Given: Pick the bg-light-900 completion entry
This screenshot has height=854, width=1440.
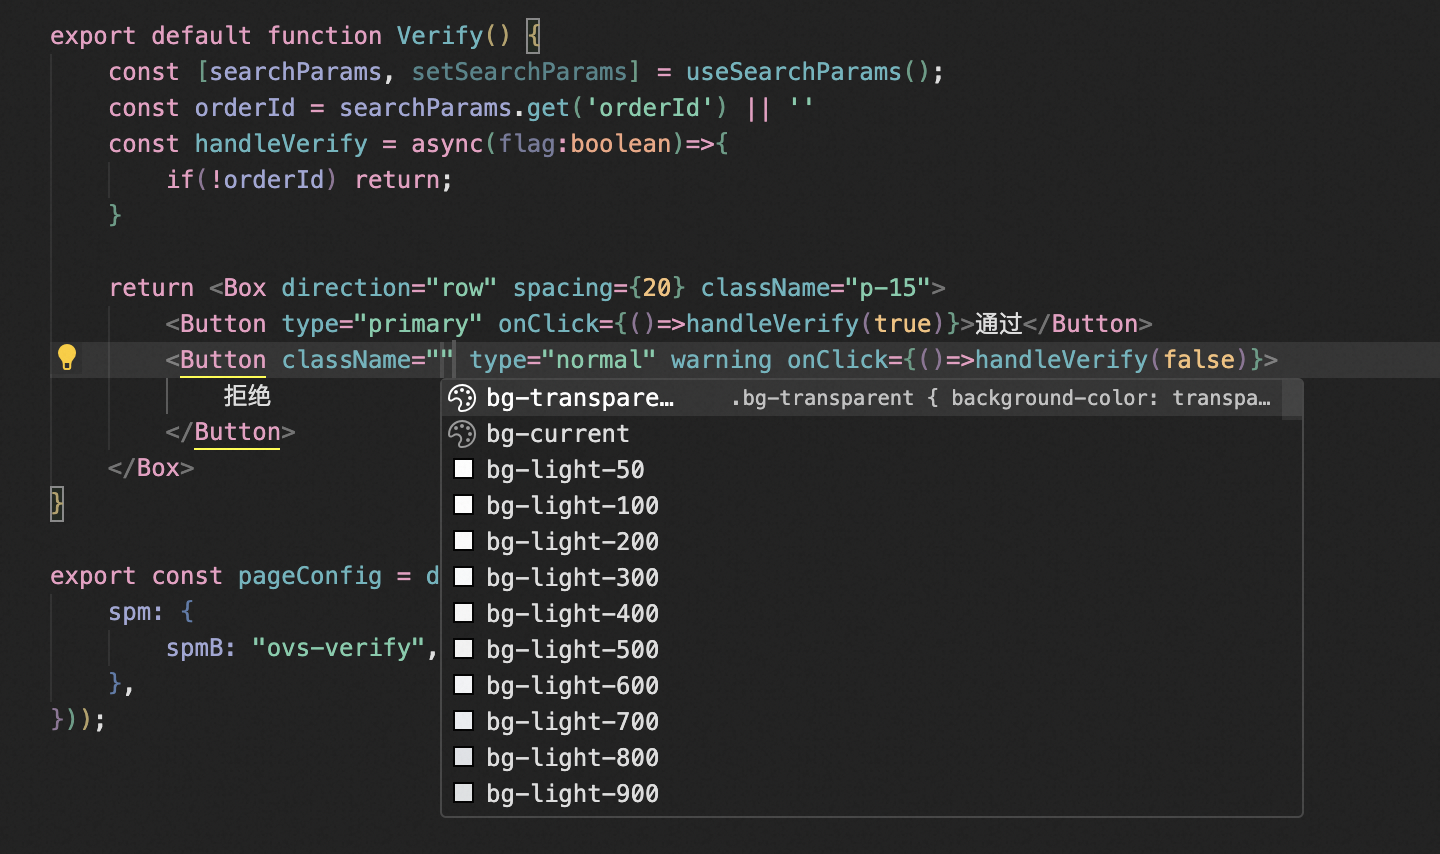Looking at the screenshot, I should tap(862, 794).
